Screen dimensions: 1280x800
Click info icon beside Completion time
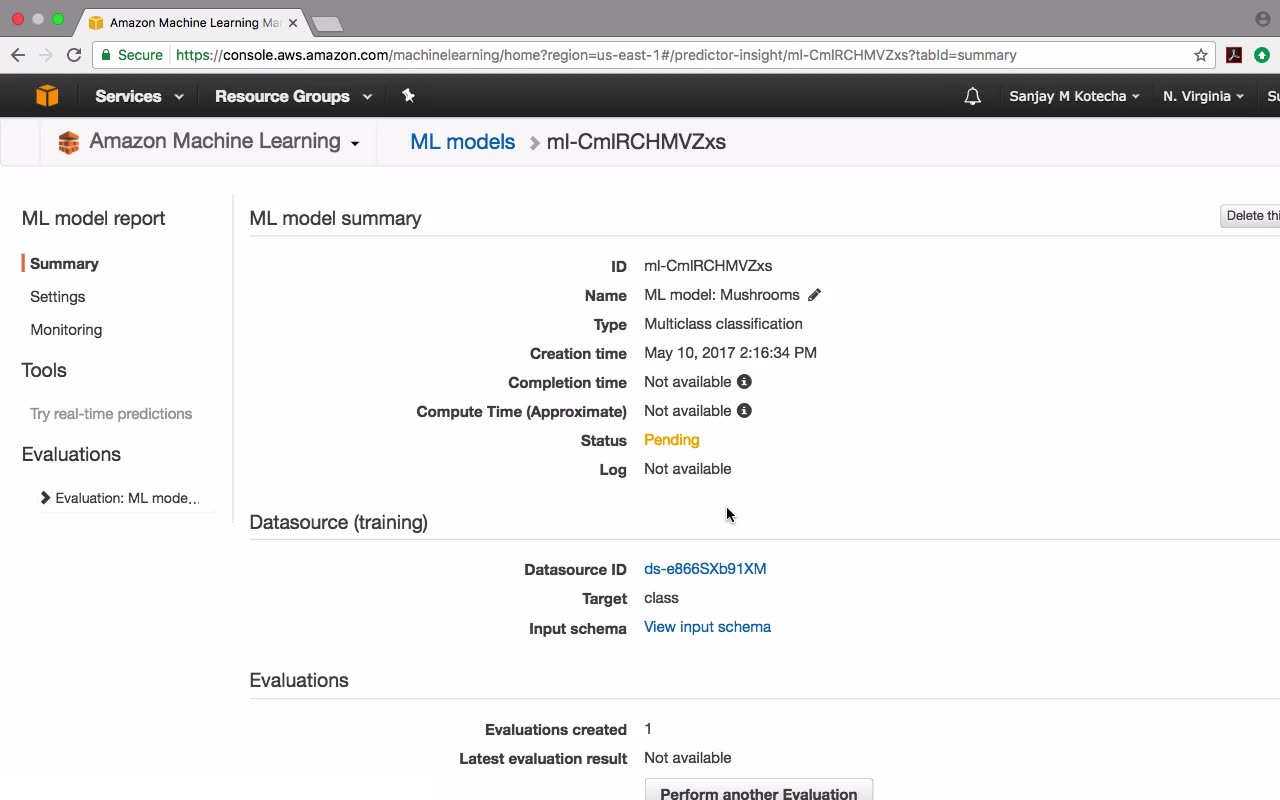point(744,382)
